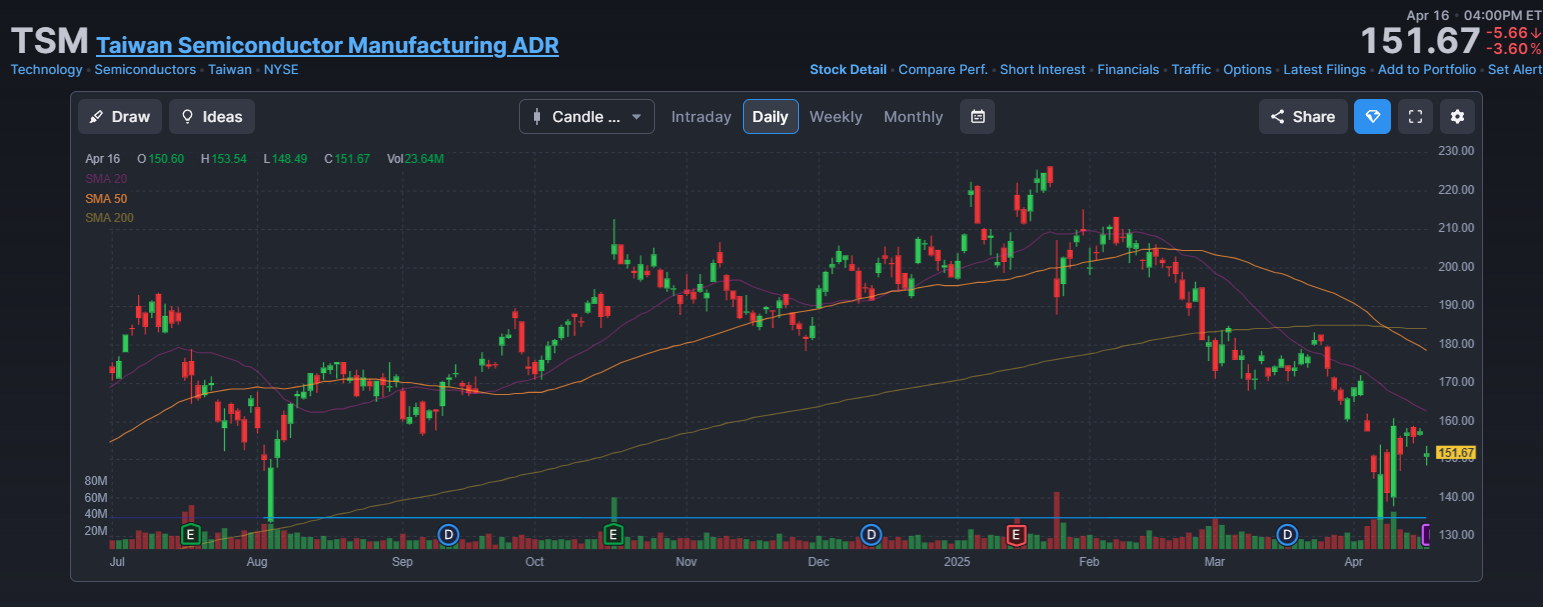Open the Traffic link
Viewport: 1543px width, 607px height.
point(1191,70)
